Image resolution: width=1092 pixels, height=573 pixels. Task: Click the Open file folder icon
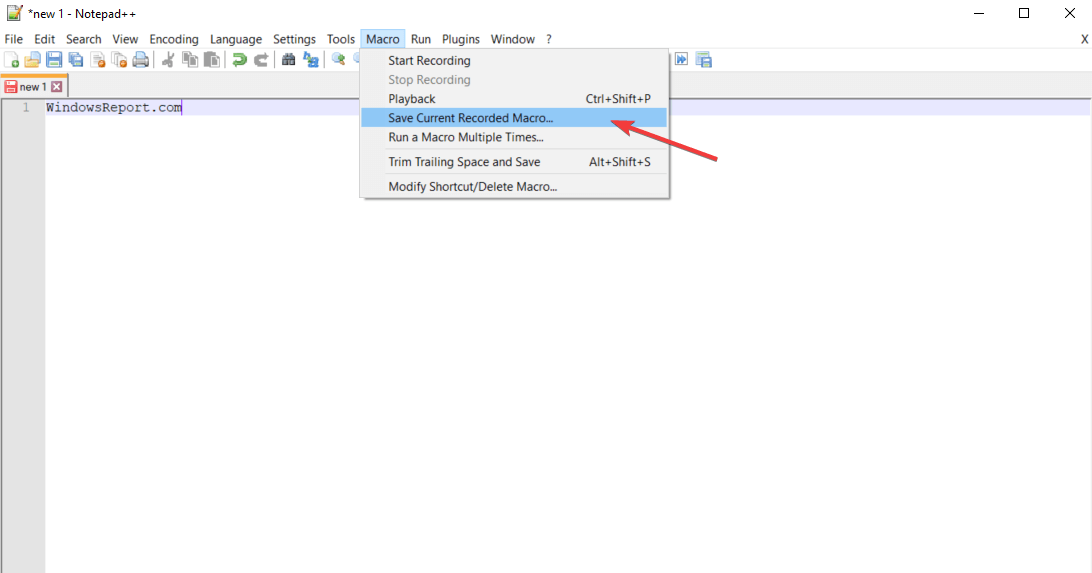click(32, 60)
